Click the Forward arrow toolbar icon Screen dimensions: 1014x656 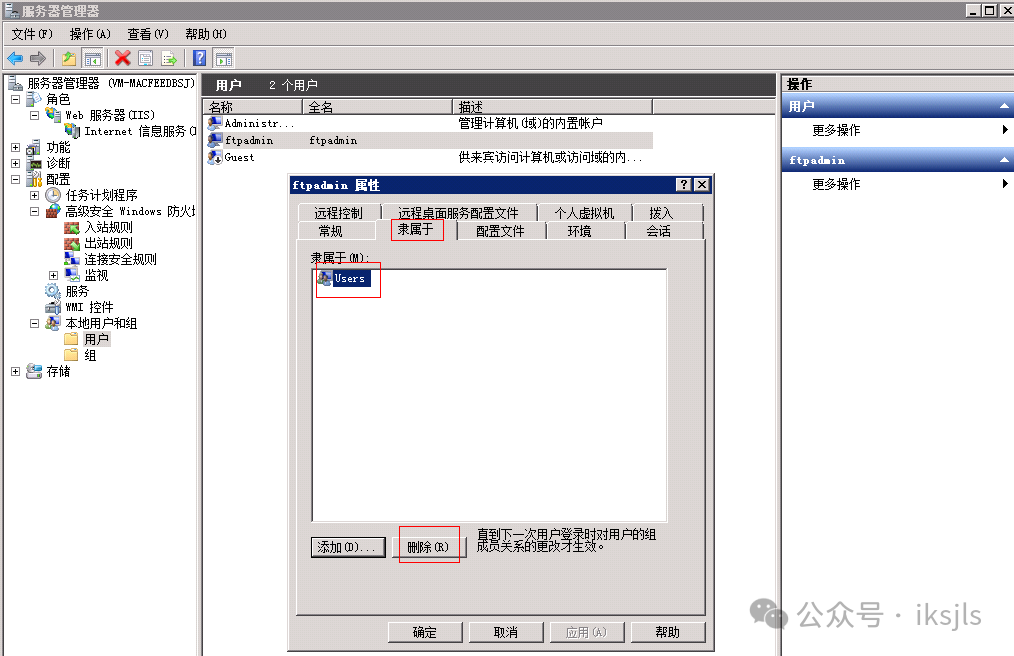point(38,59)
